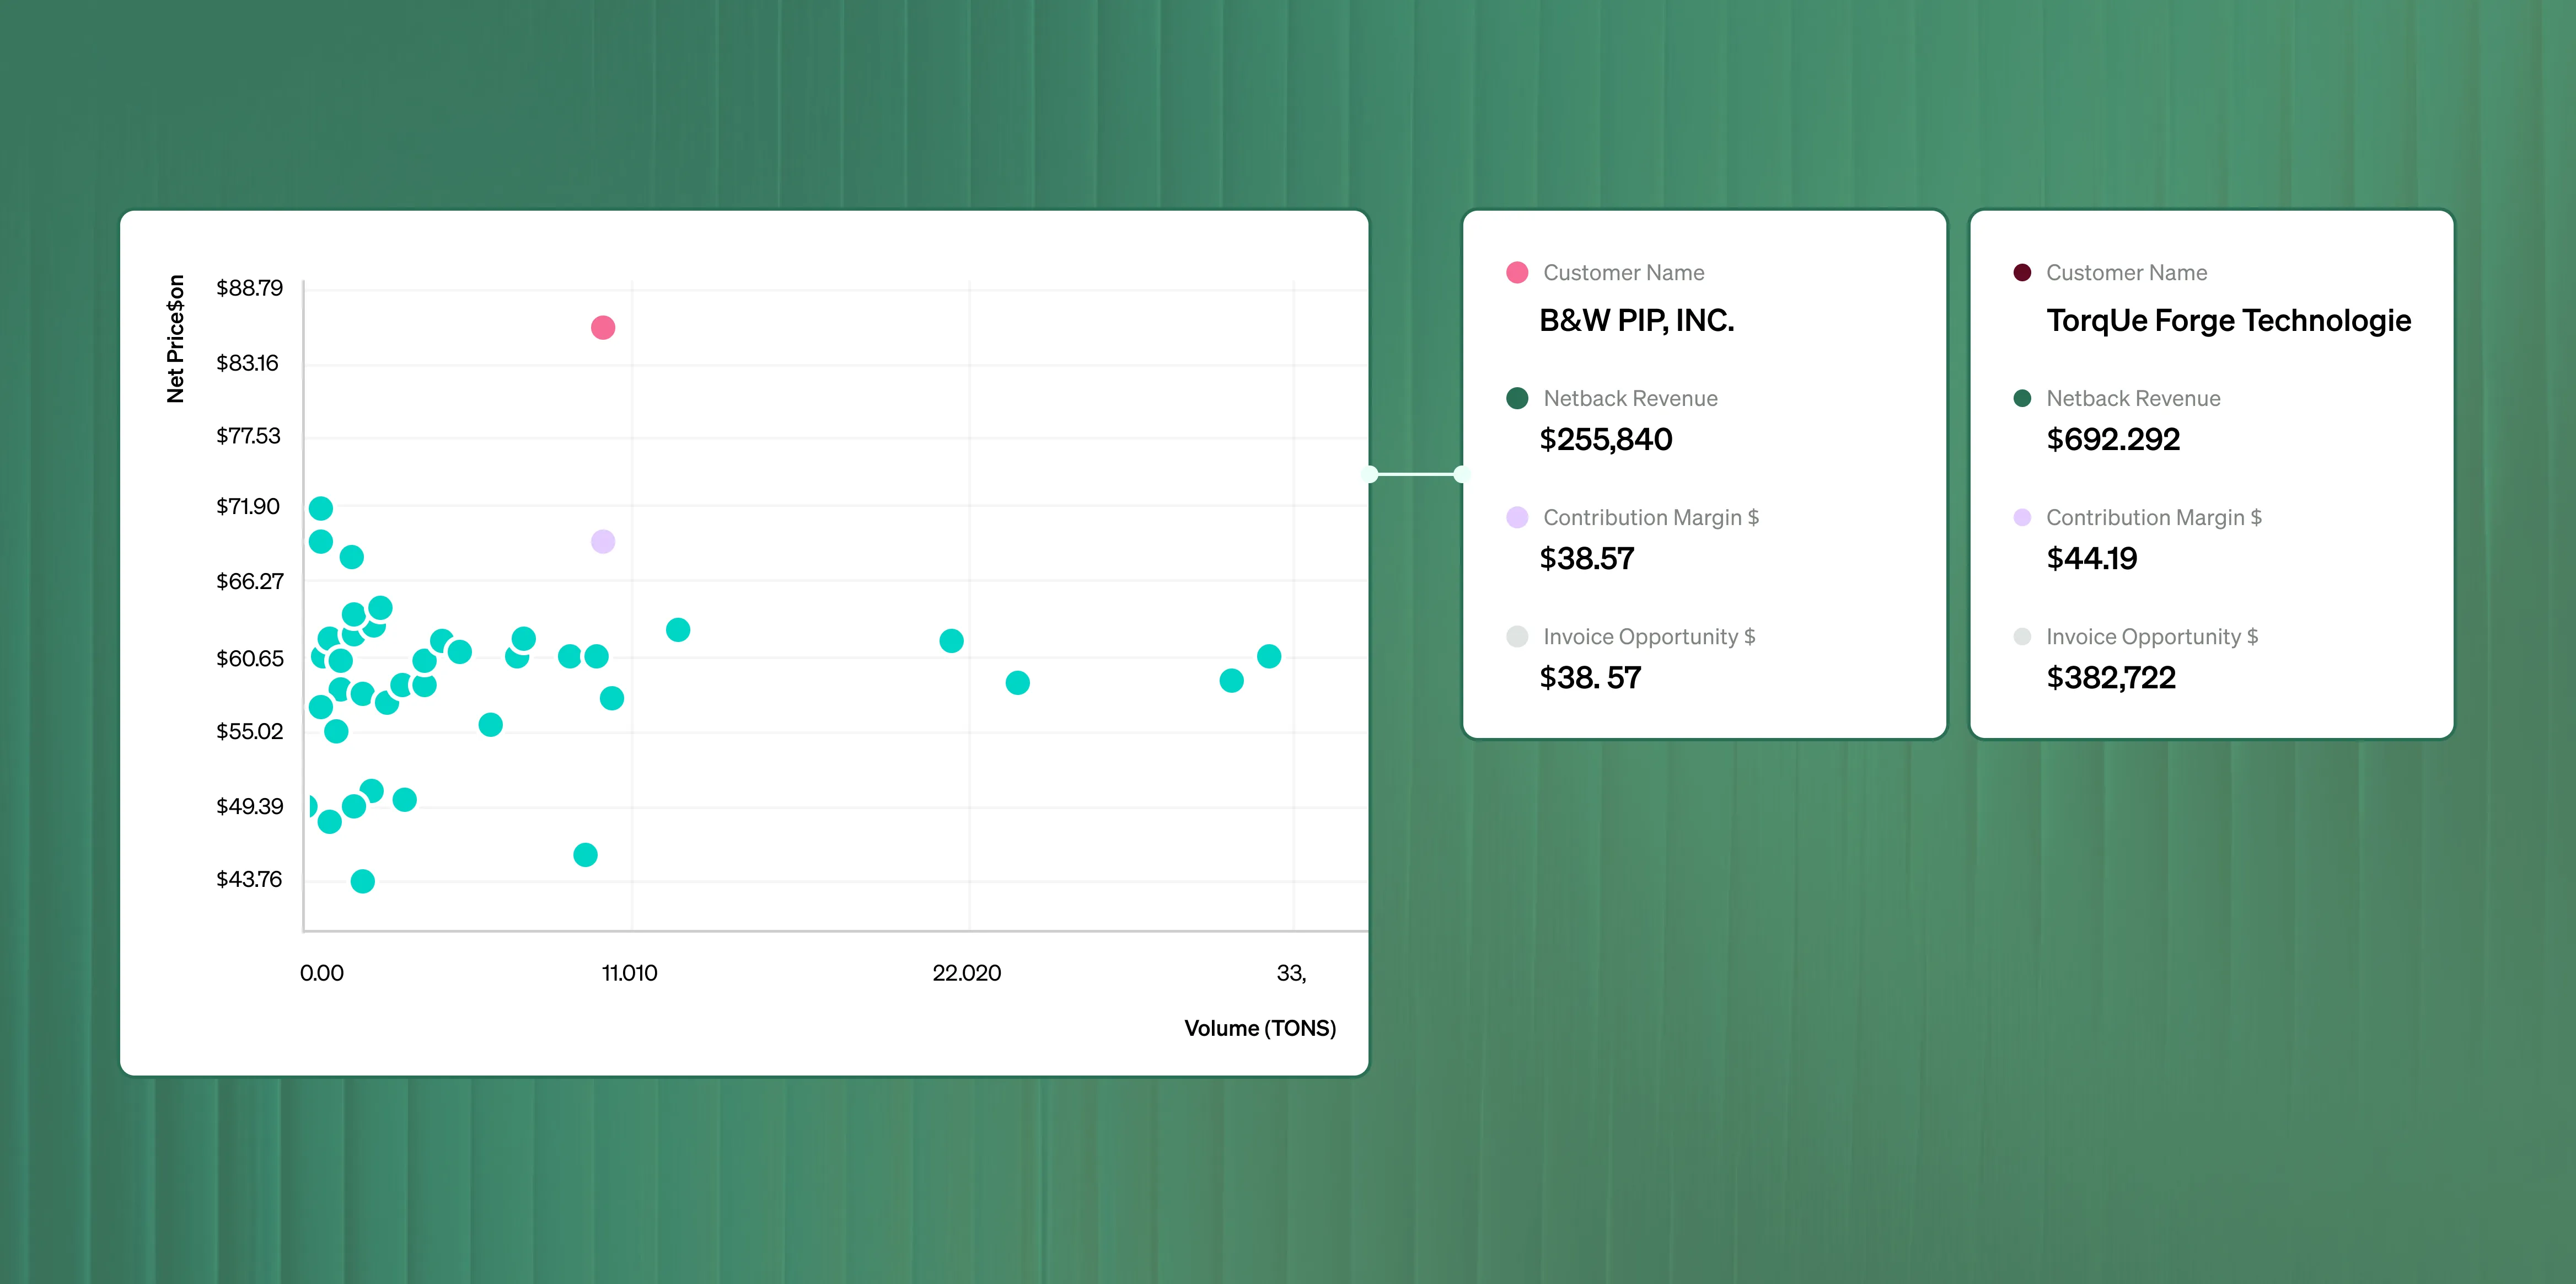Select TorqUe Forge Technologie customer name
This screenshot has height=1284, width=2576.
2228,321
